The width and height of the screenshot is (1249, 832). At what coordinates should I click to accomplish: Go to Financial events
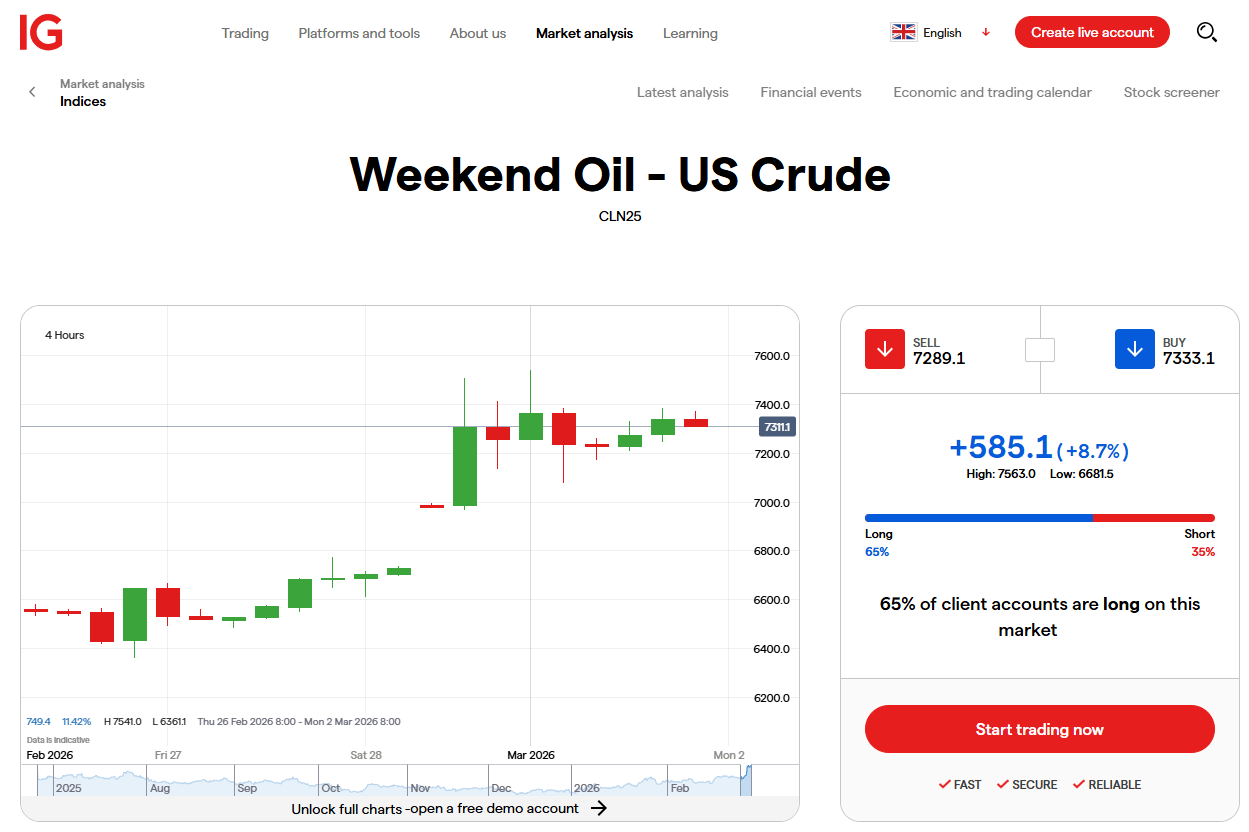(x=811, y=92)
